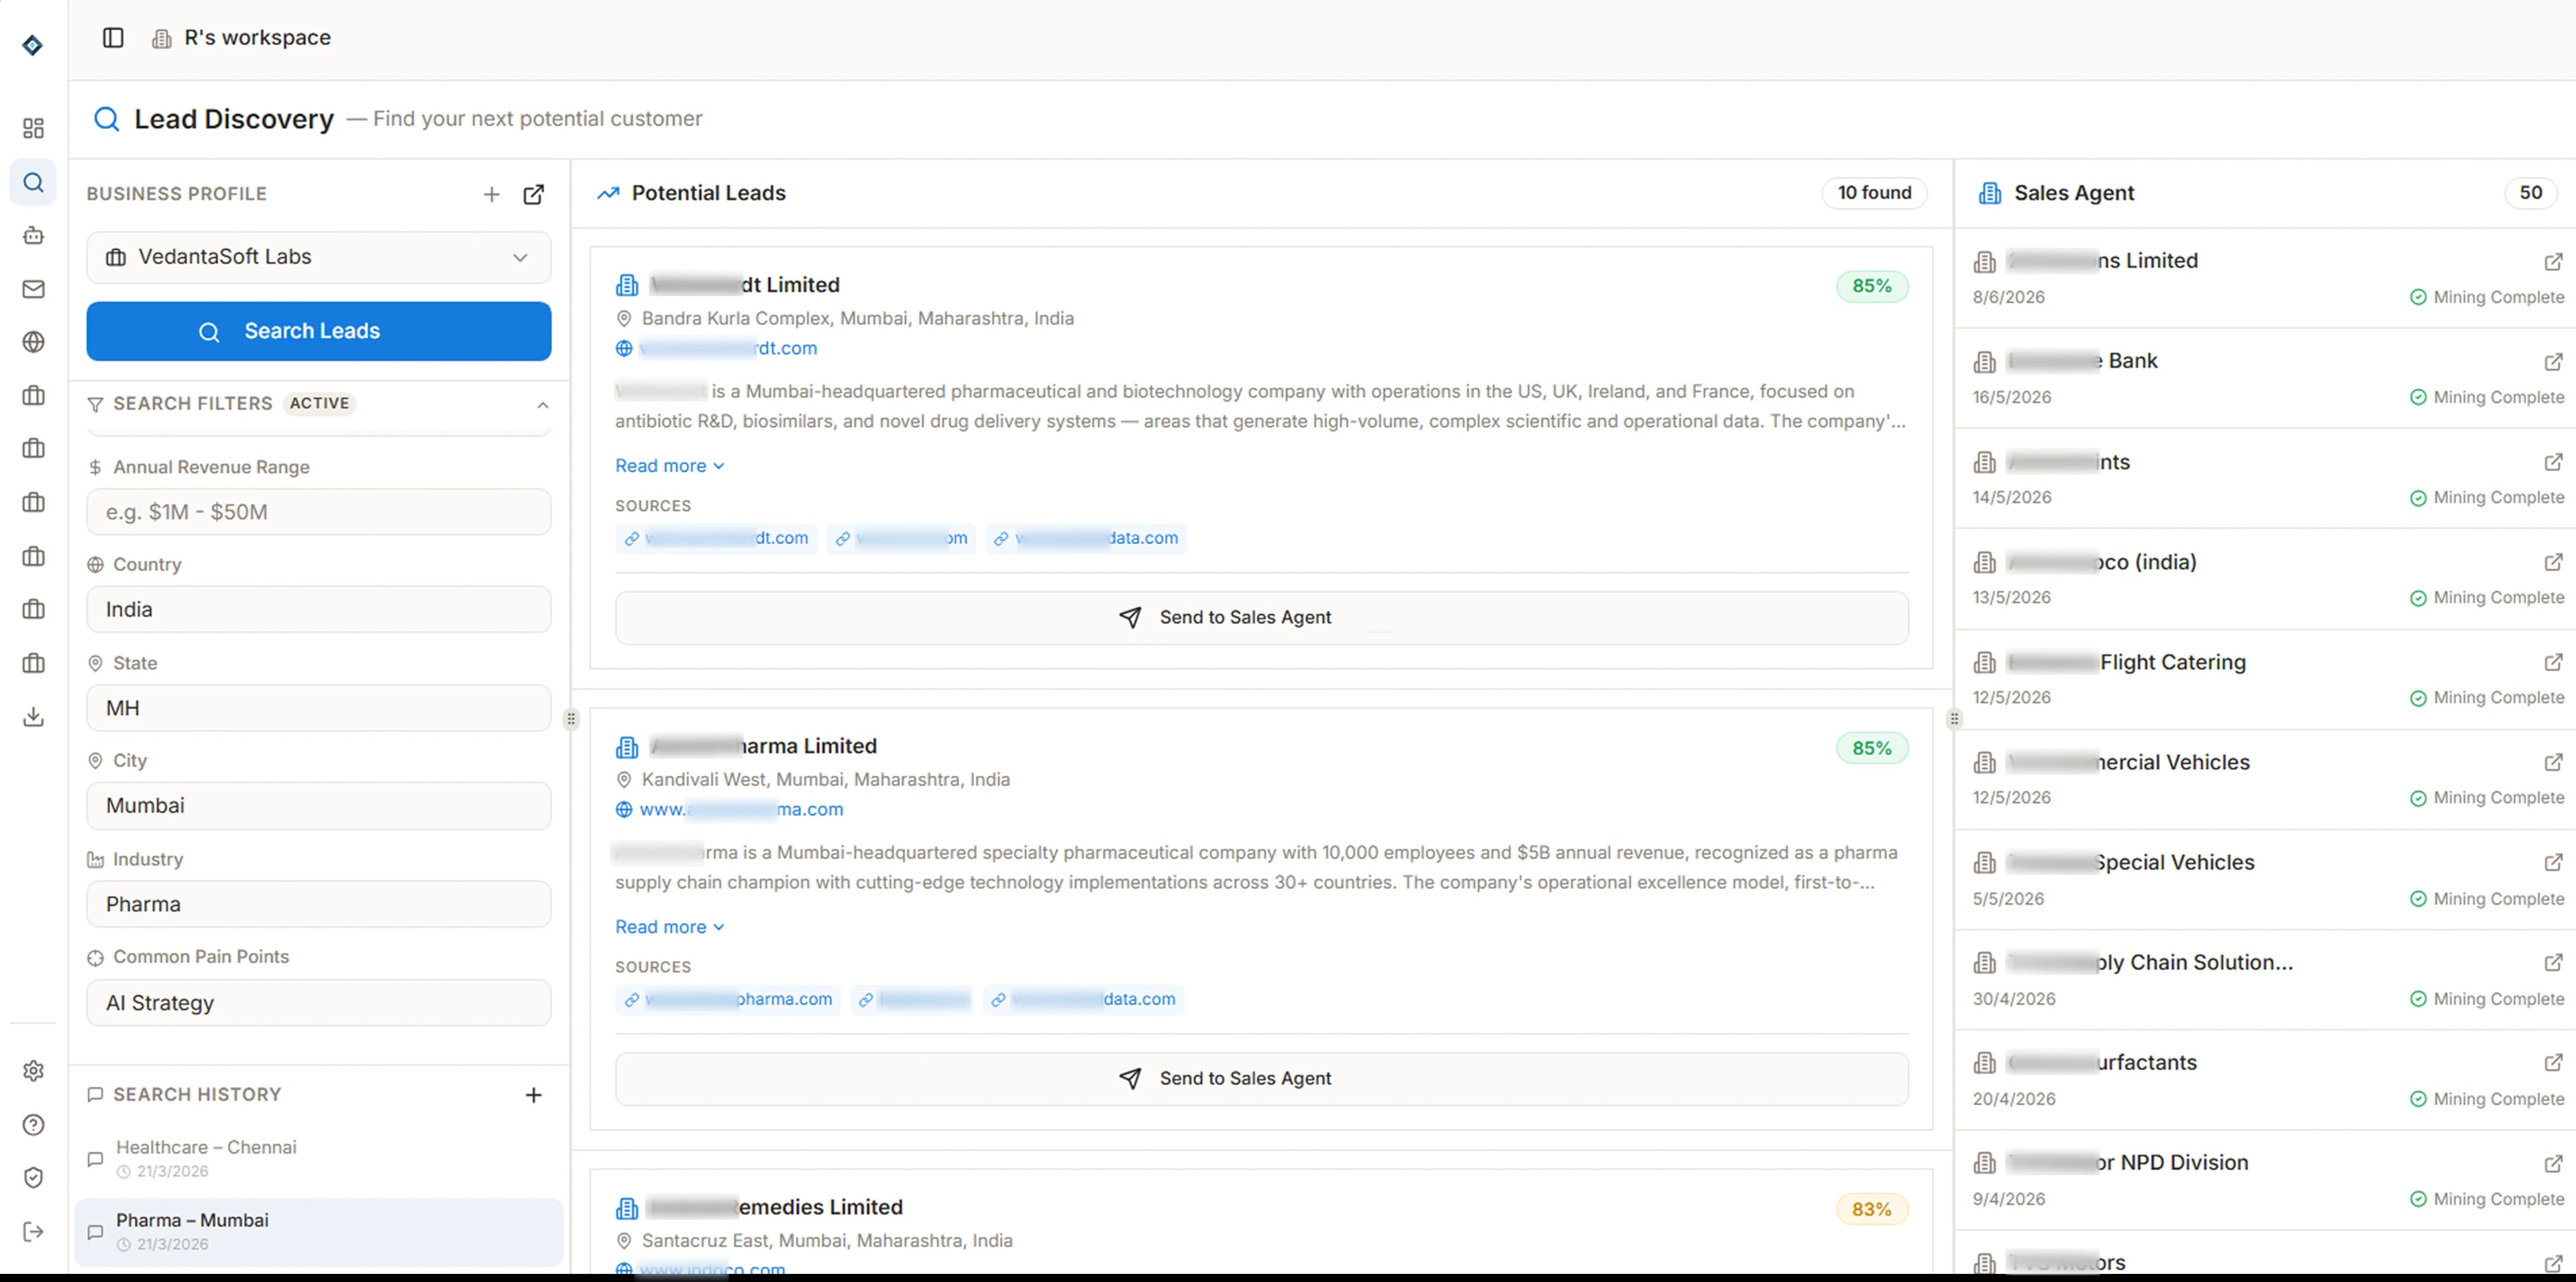Viewport: 2576px width, 1282px height.
Task: Open the 'rdt.com' website link under Bandra Kurla
Action: (x=728, y=348)
